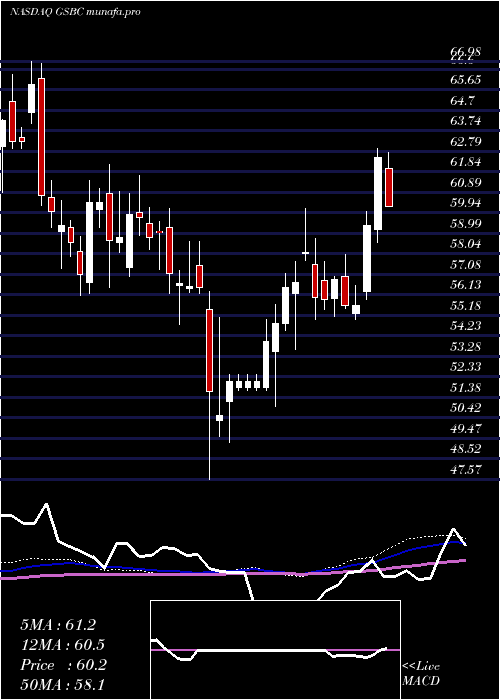Click the 60.89 price axis label
The image size is (500, 700).
465,183
